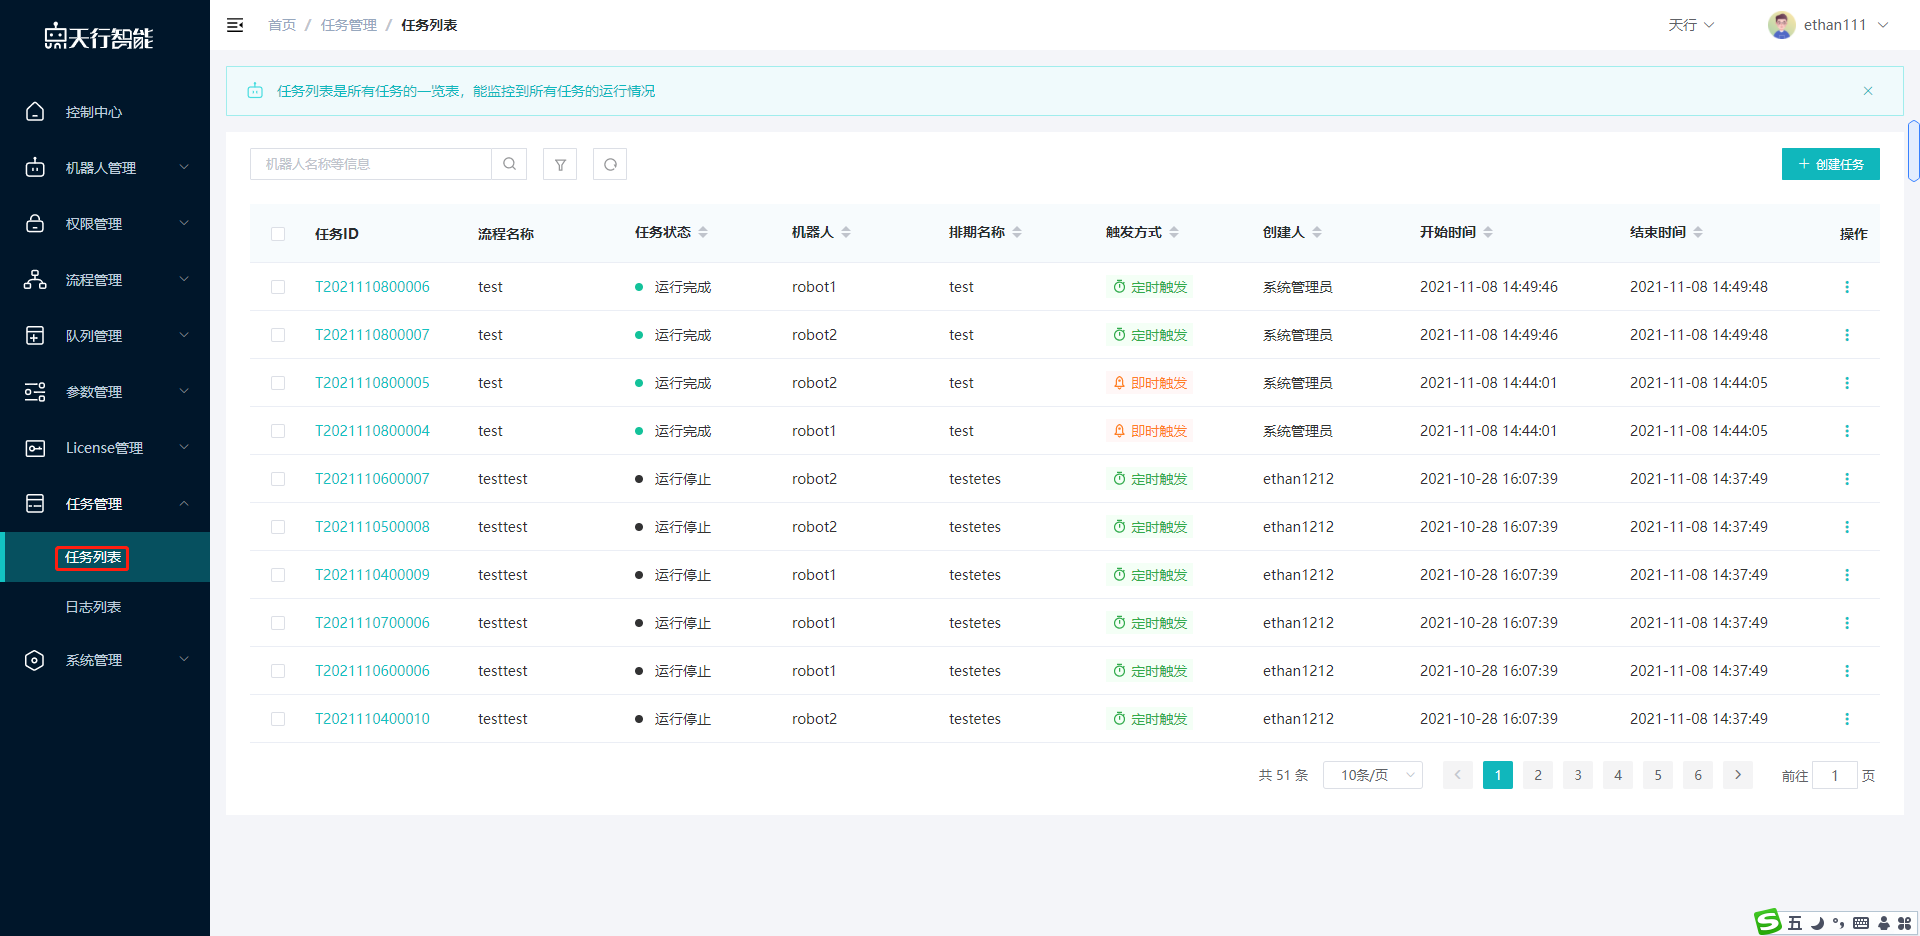Open the ethan111 user dropdown arrow

(1883, 25)
